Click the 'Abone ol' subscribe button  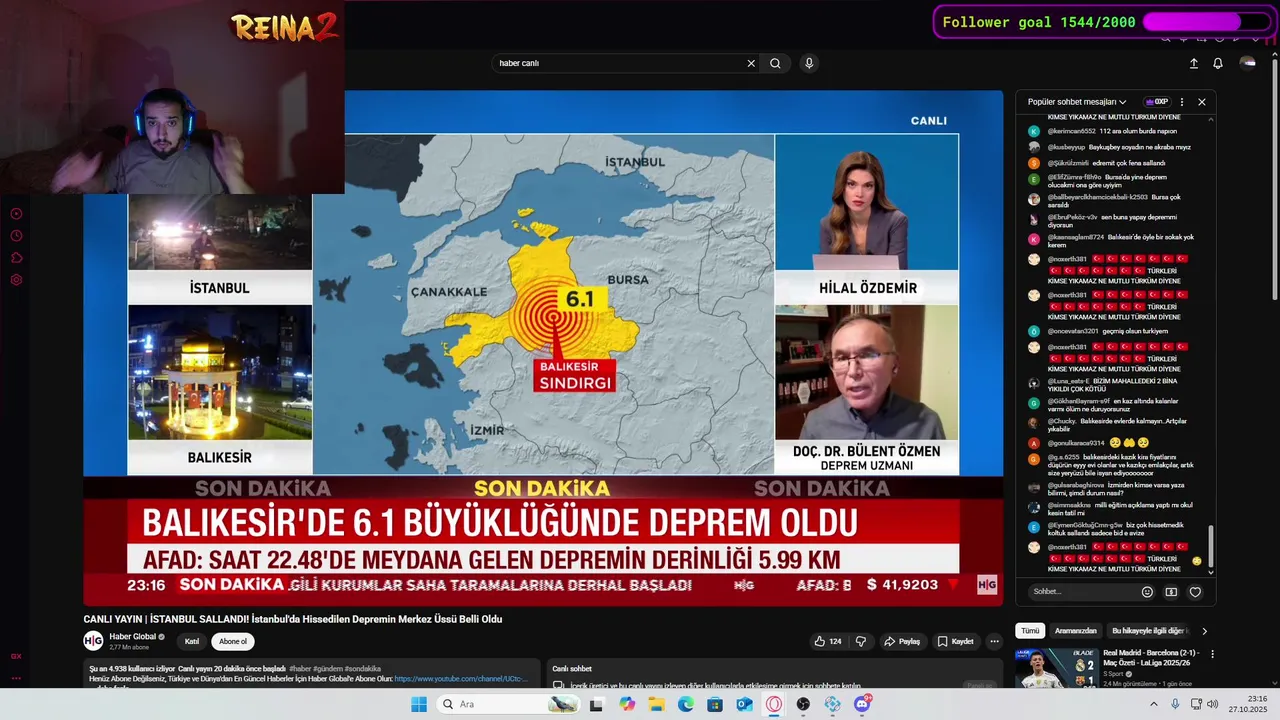pos(232,641)
